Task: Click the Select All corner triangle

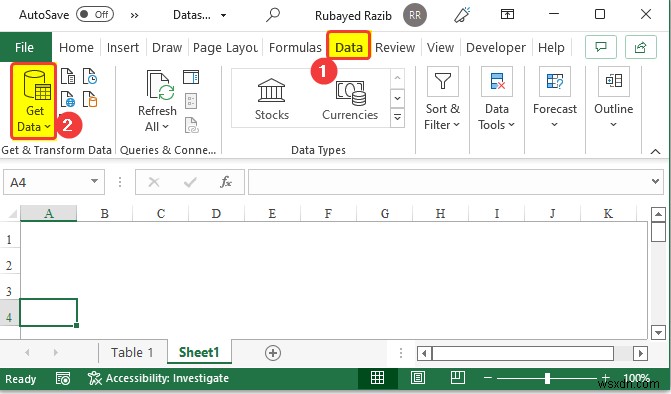Action: [x=12, y=213]
